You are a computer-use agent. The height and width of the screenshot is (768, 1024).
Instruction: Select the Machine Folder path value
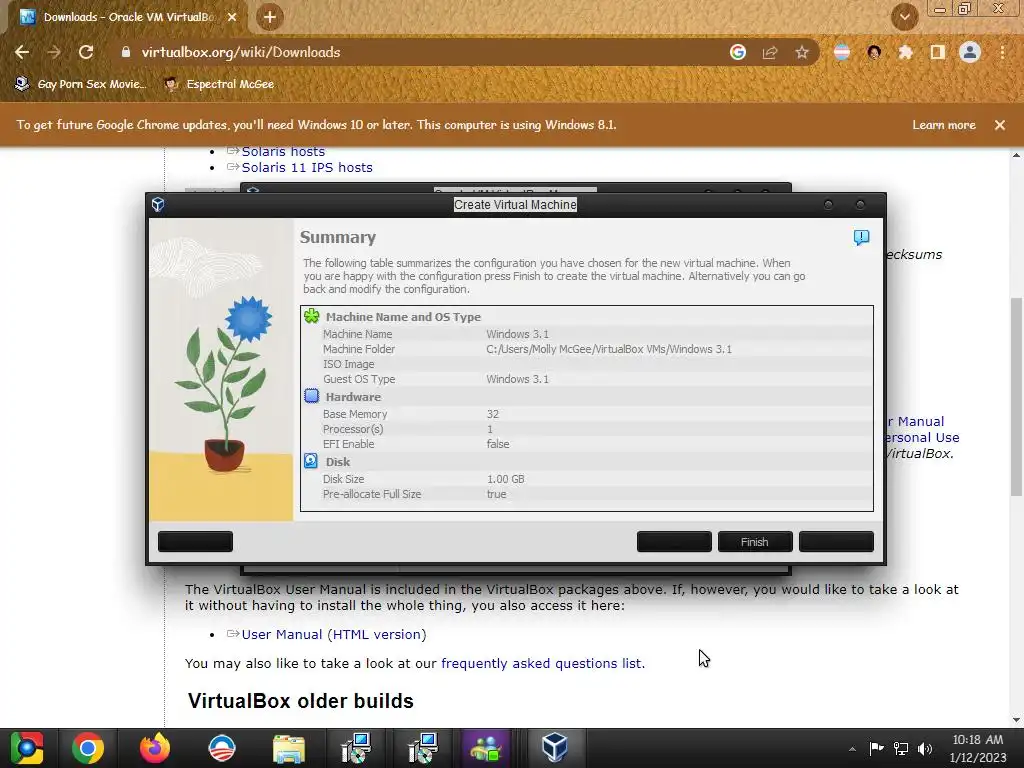point(609,349)
